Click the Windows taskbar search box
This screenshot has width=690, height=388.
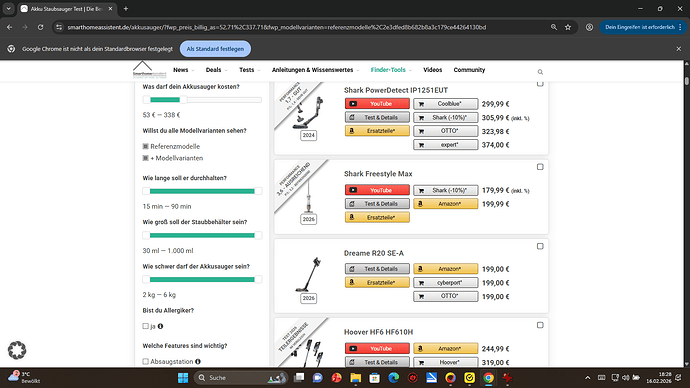coord(241,377)
